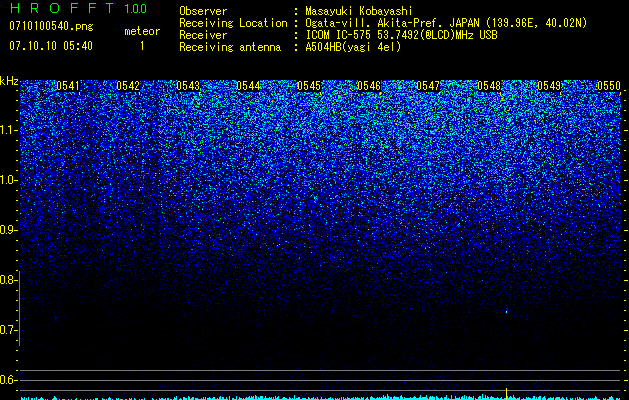Click the bright meteor echo dot near 0548
Screen dimensions: 629x400
[x=506, y=311]
